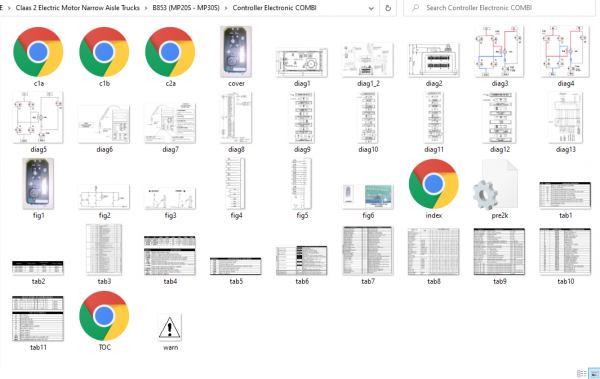Refresh the current folder view
This screenshot has height=379, width=600.
388,8
